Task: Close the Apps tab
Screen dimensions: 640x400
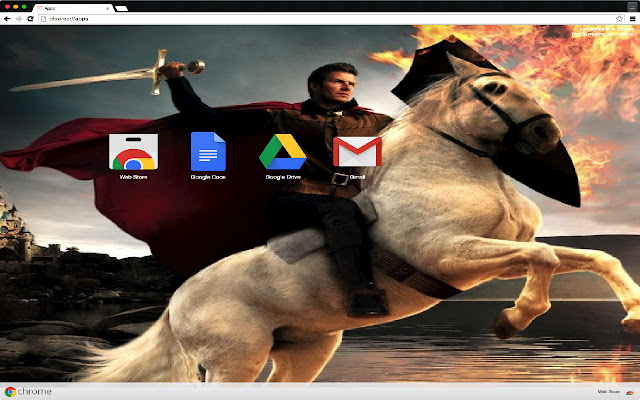Action: point(108,8)
